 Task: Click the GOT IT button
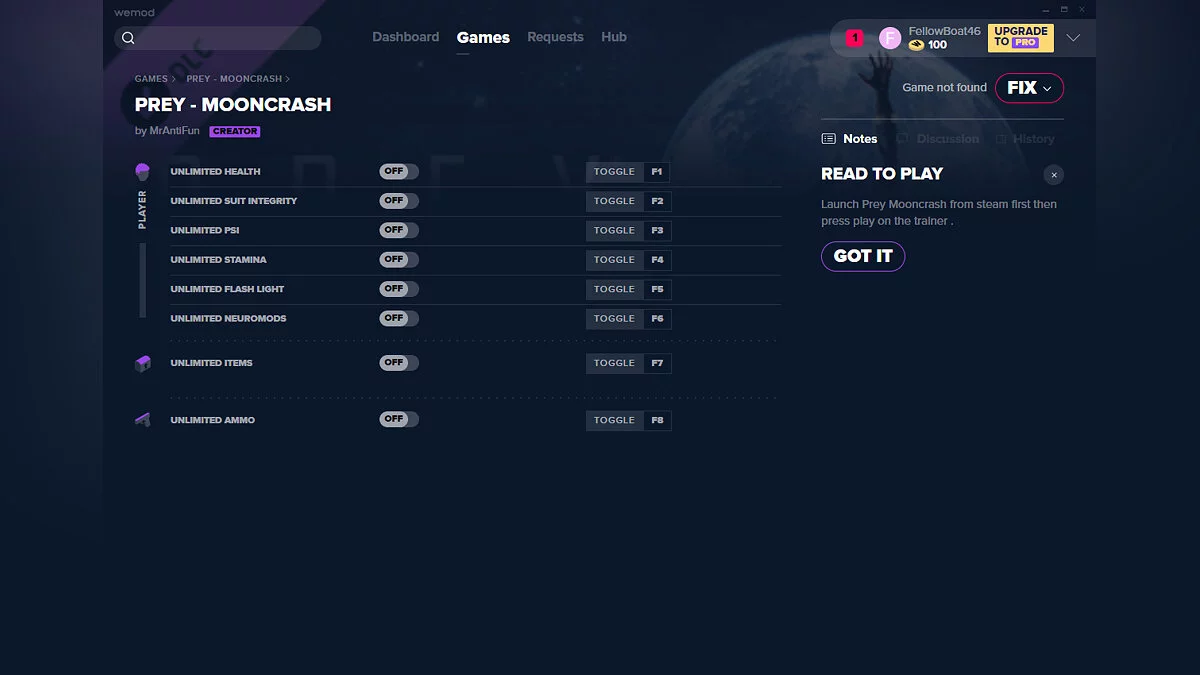[863, 256]
